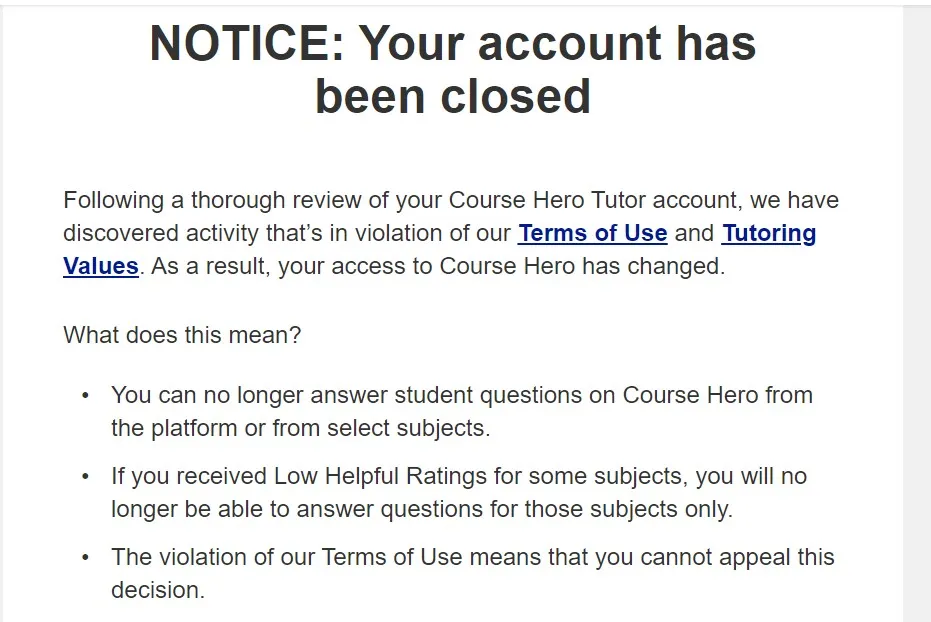Viewport: 931px width, 622px height.
Task: Click the bullet text starting "If you received"
Action: 458,476
